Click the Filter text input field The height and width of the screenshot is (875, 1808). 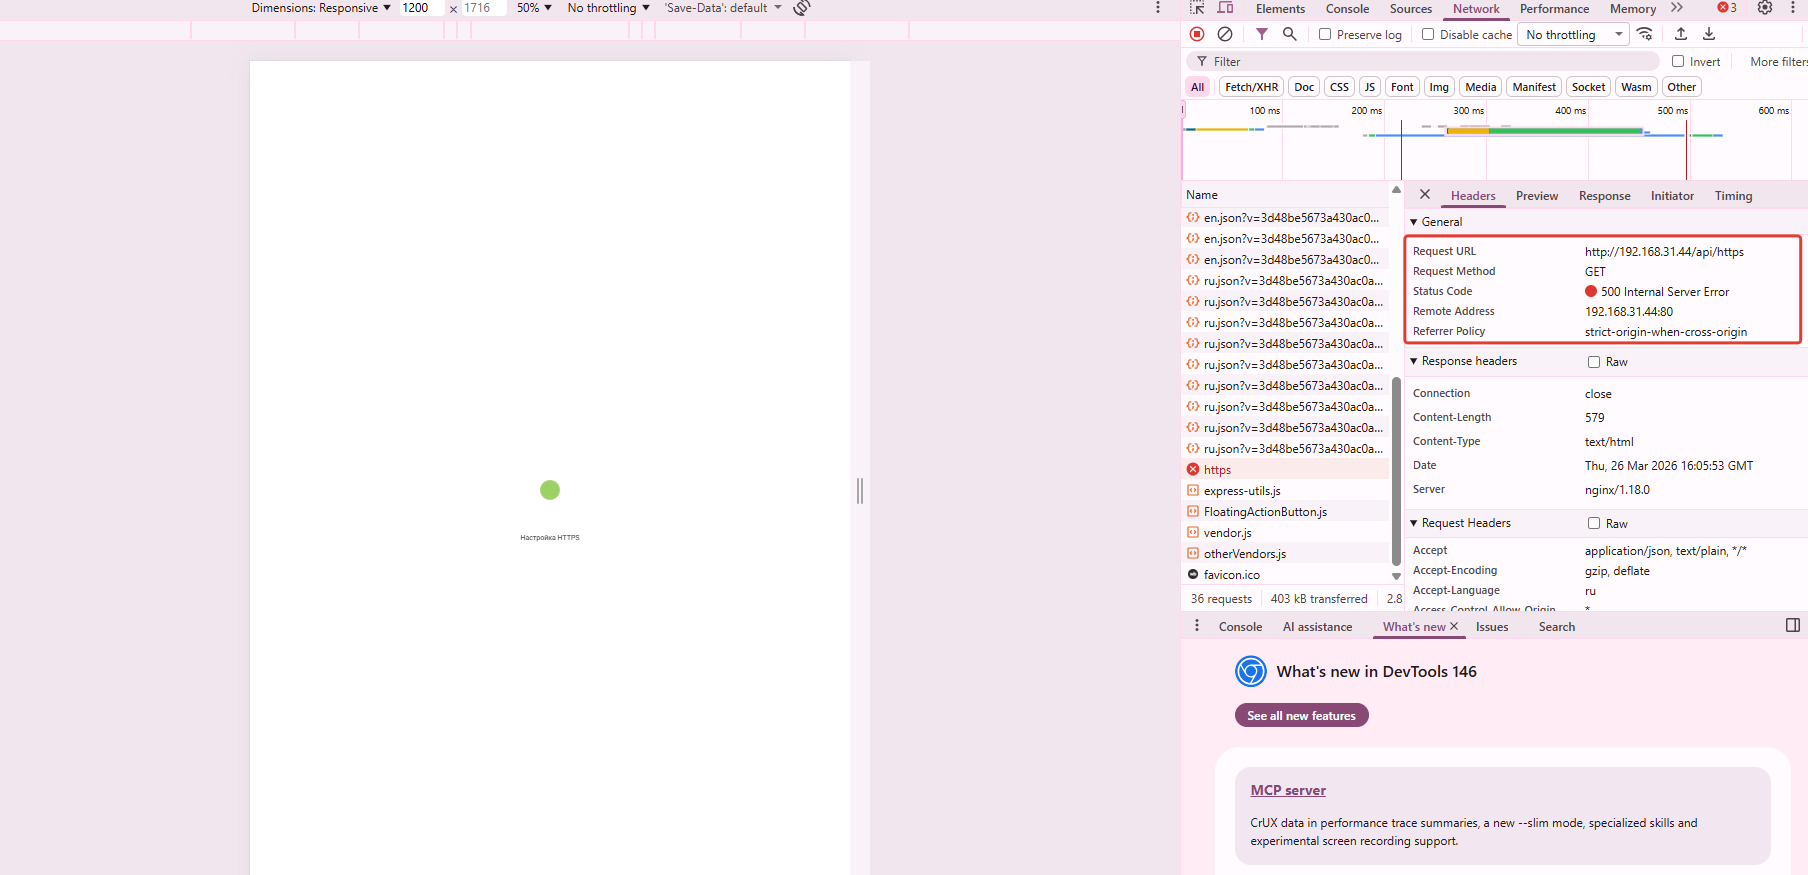coord(1430,62)
